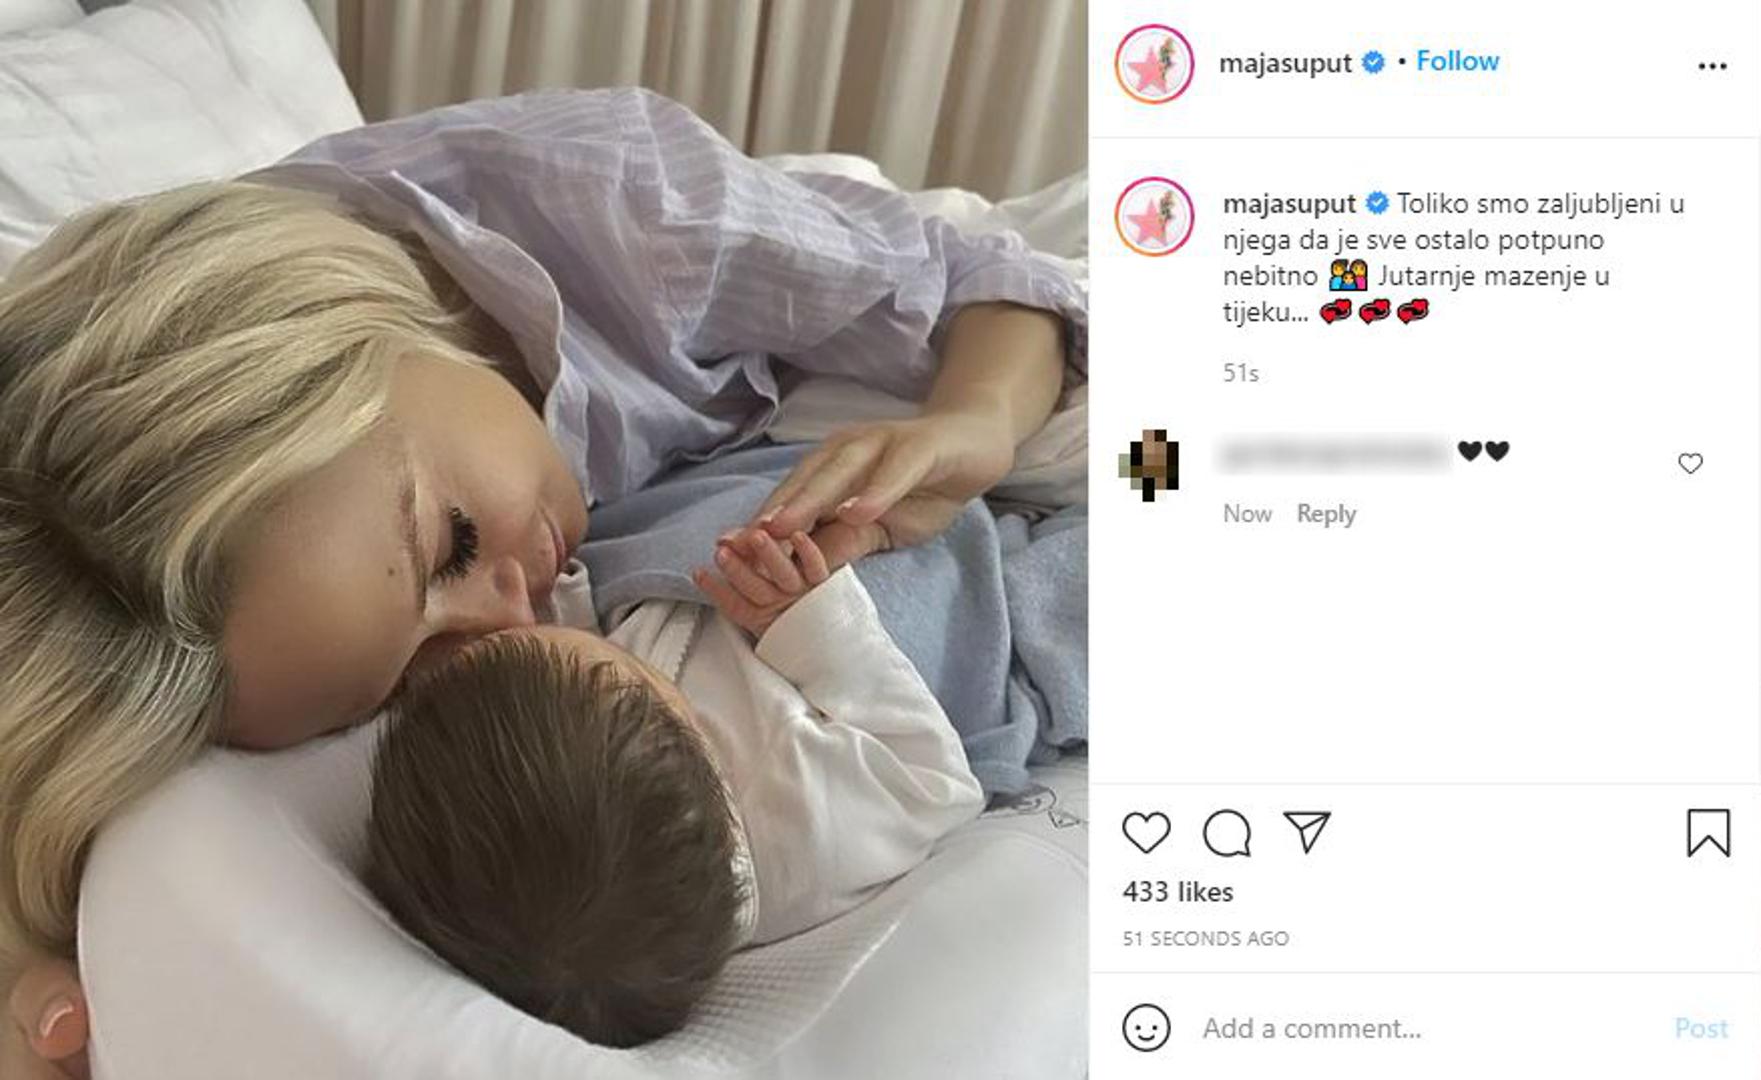Open majasuput profile picture in header

point(1154,65)
